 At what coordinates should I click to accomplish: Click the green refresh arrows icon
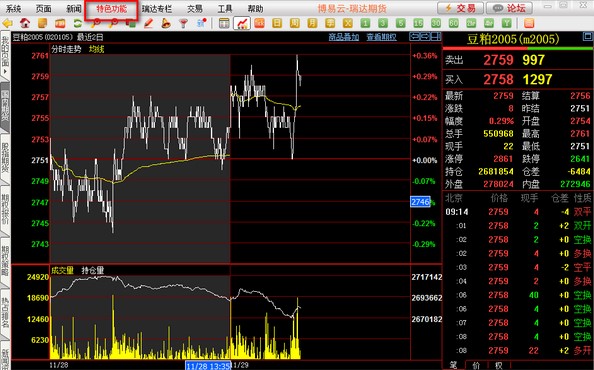point(78,23)
